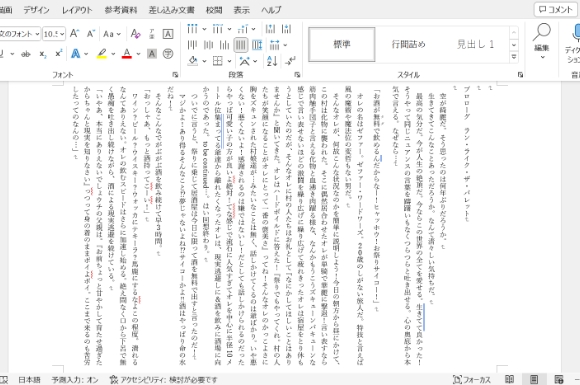Expand borders dropdown arrow
This screenshot has height=385, width=580.
[x=229, y=61]
